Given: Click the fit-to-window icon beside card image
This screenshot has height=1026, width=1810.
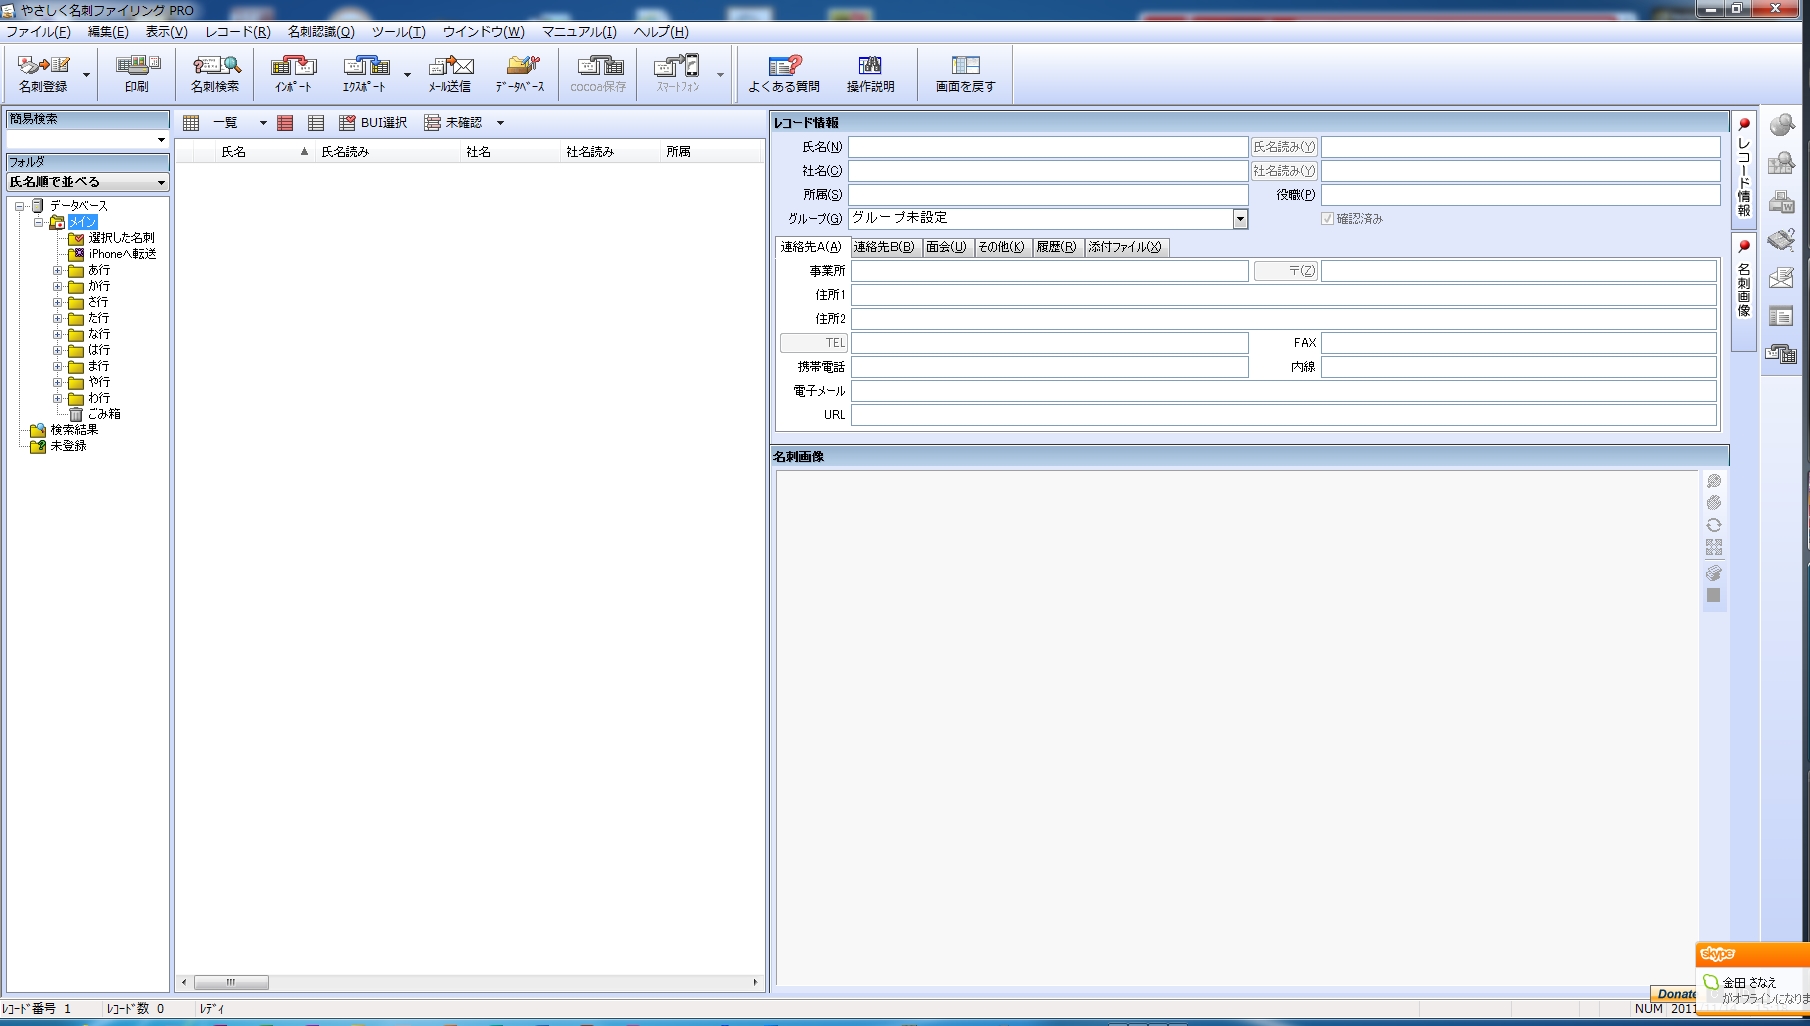Looking at the screenshot, I should click(x=1714, y=547).
